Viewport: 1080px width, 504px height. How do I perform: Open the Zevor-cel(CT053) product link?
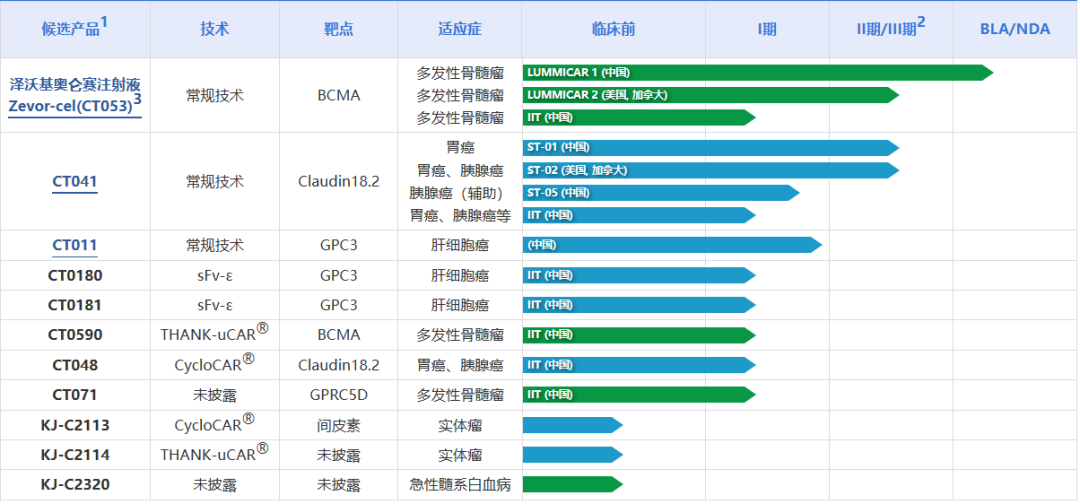(x=74, y=105)
